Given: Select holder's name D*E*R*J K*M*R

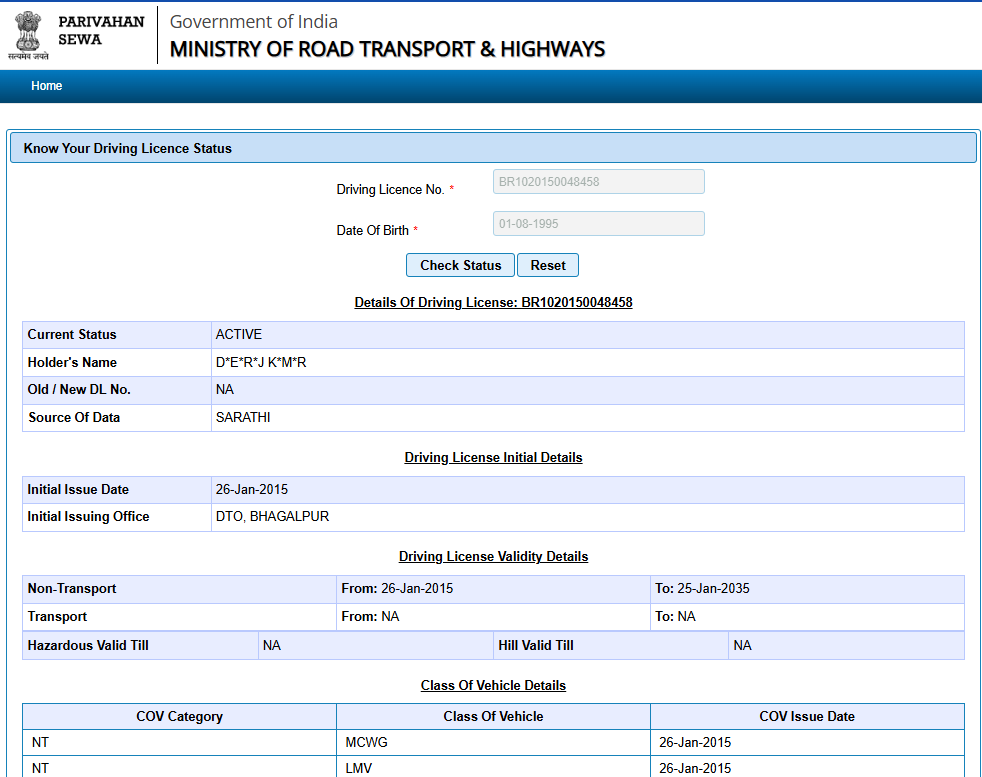Looking at the screenshot, I should click(261, 362).
